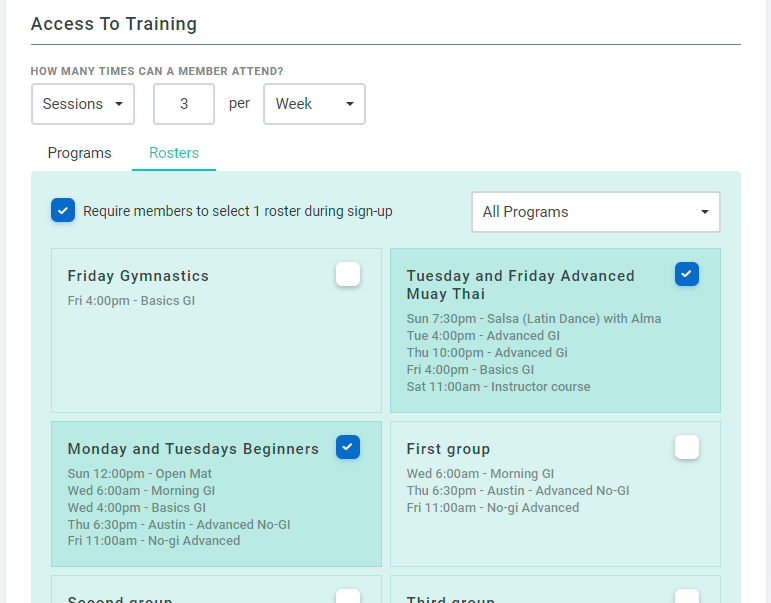Open the Sessions dropdown
Image resolution: width=771 pixels, height=603 pixels.
pos(83,104)
